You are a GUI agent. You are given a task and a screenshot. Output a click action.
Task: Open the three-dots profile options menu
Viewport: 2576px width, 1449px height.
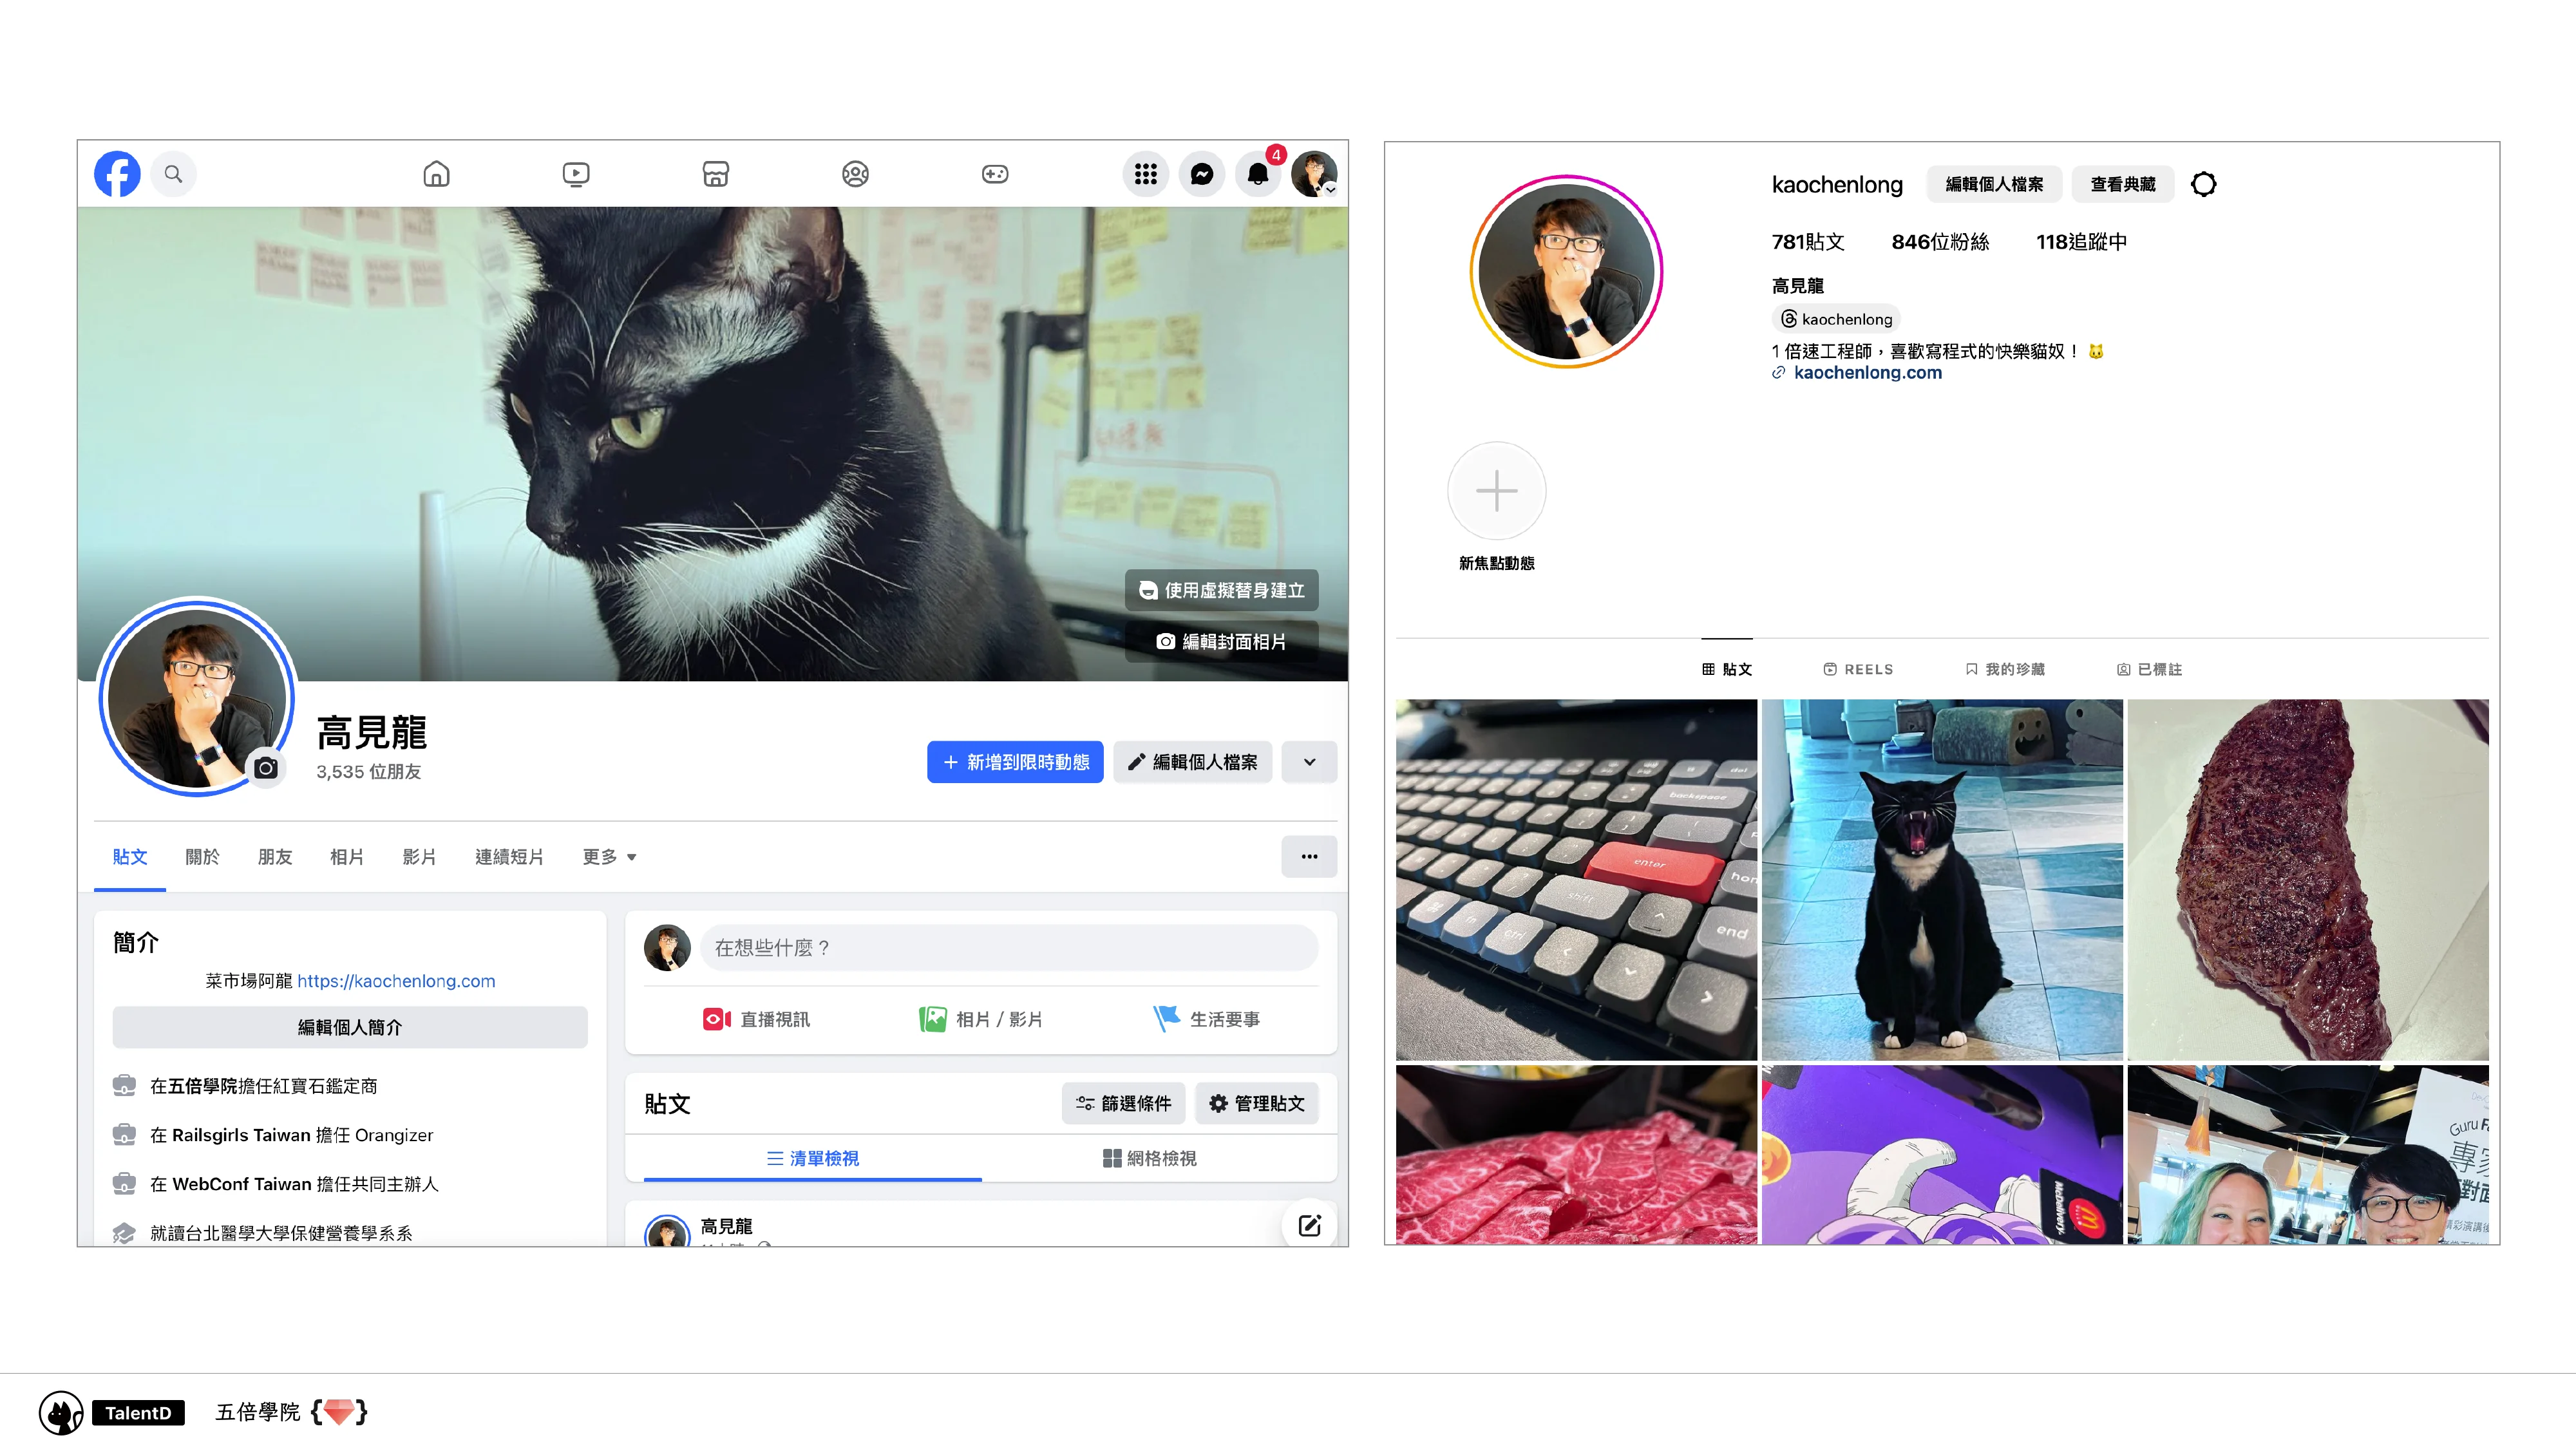coord(1309,857)
